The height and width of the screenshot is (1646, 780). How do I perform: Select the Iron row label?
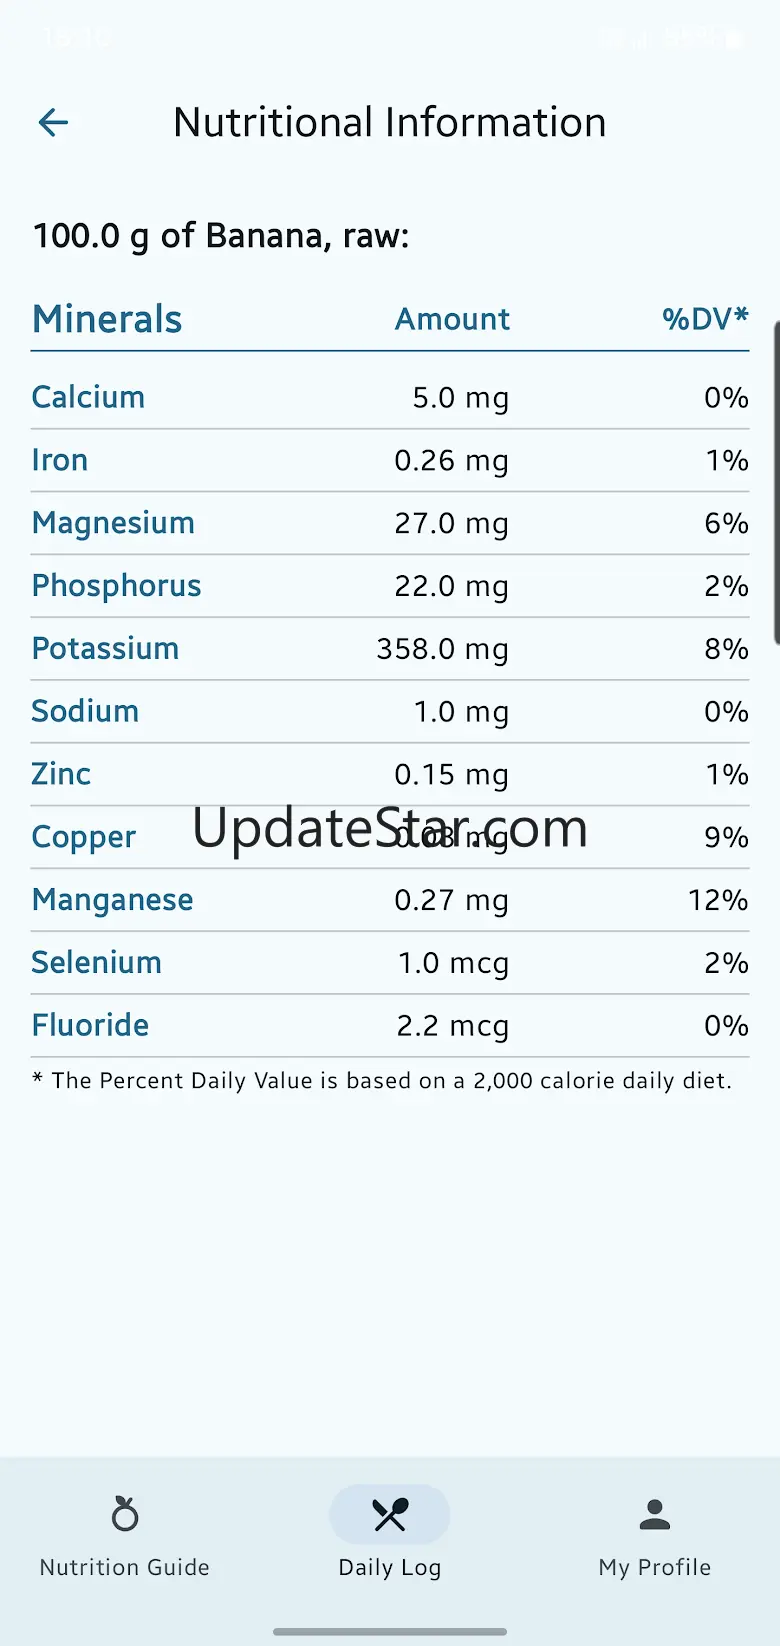(60, 460)
